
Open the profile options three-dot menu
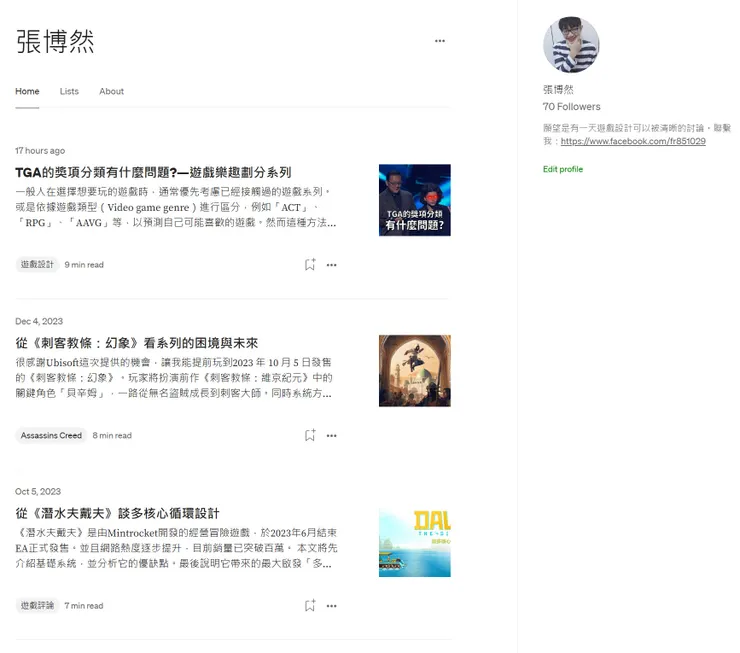439,41
